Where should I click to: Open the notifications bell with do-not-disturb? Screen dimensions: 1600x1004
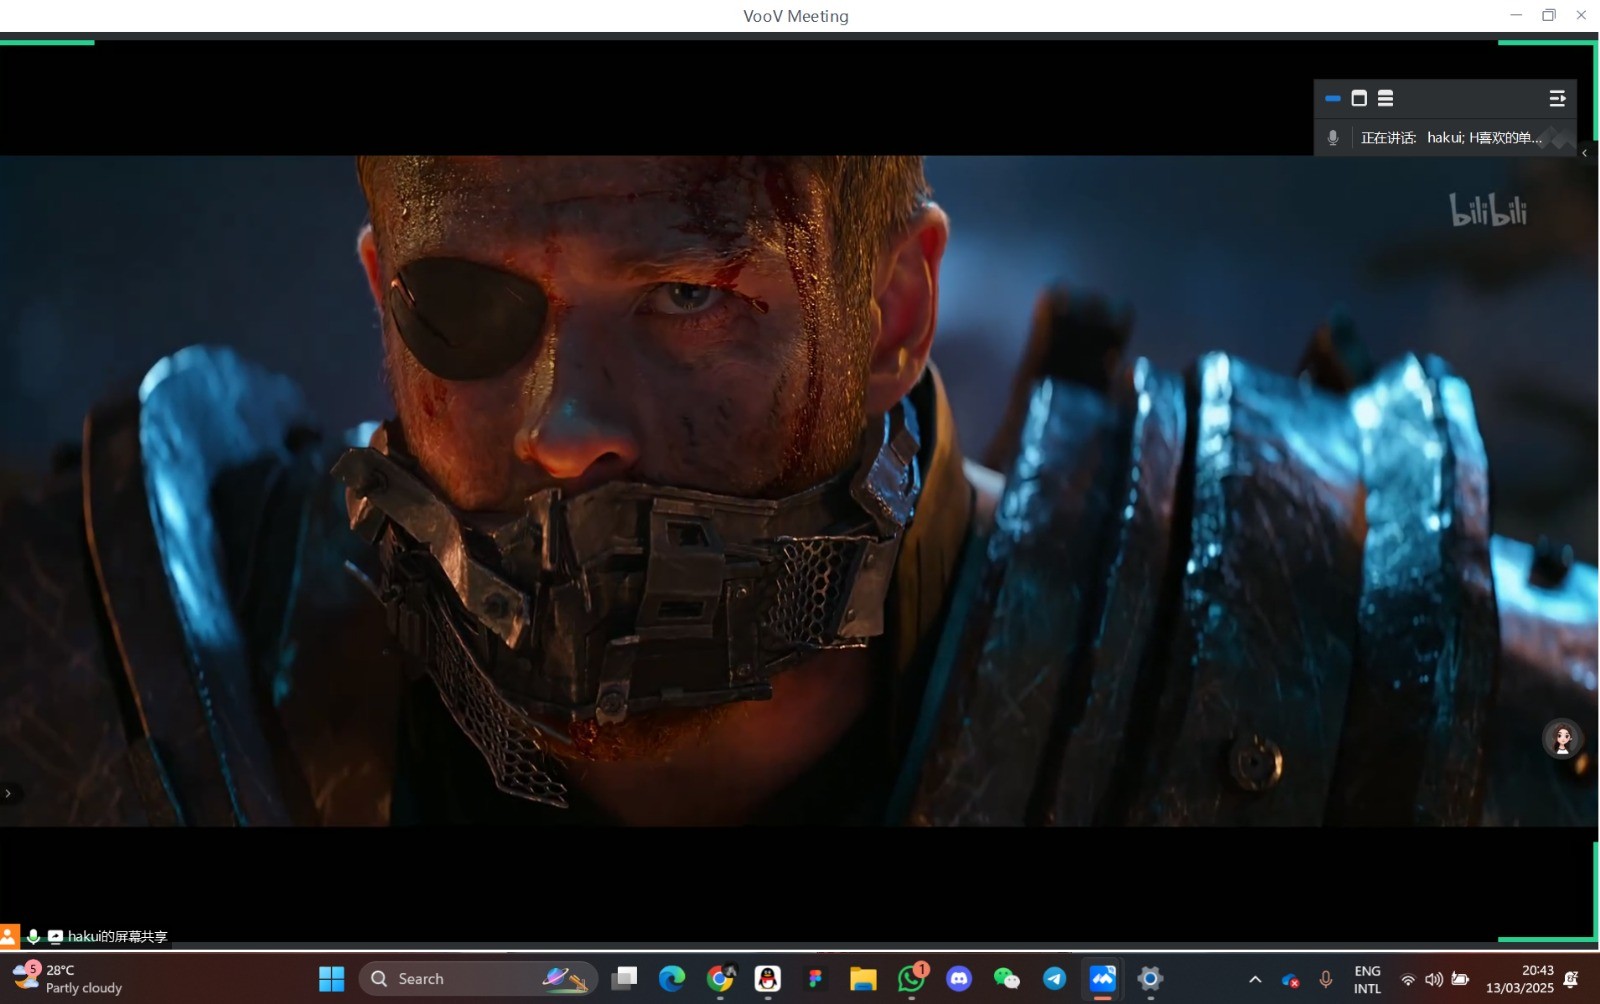coord(1572,979)
